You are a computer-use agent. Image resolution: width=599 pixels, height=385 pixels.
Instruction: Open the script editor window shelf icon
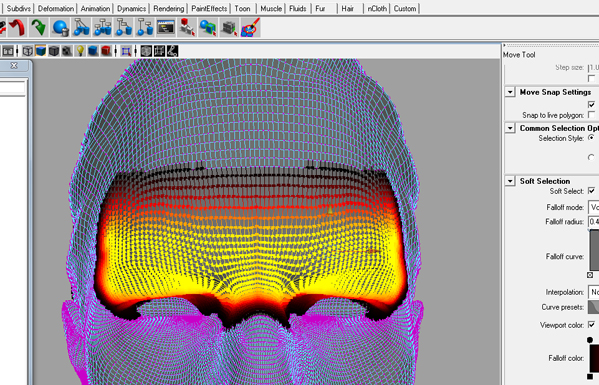pyautogui.click(x=166, y=28)
